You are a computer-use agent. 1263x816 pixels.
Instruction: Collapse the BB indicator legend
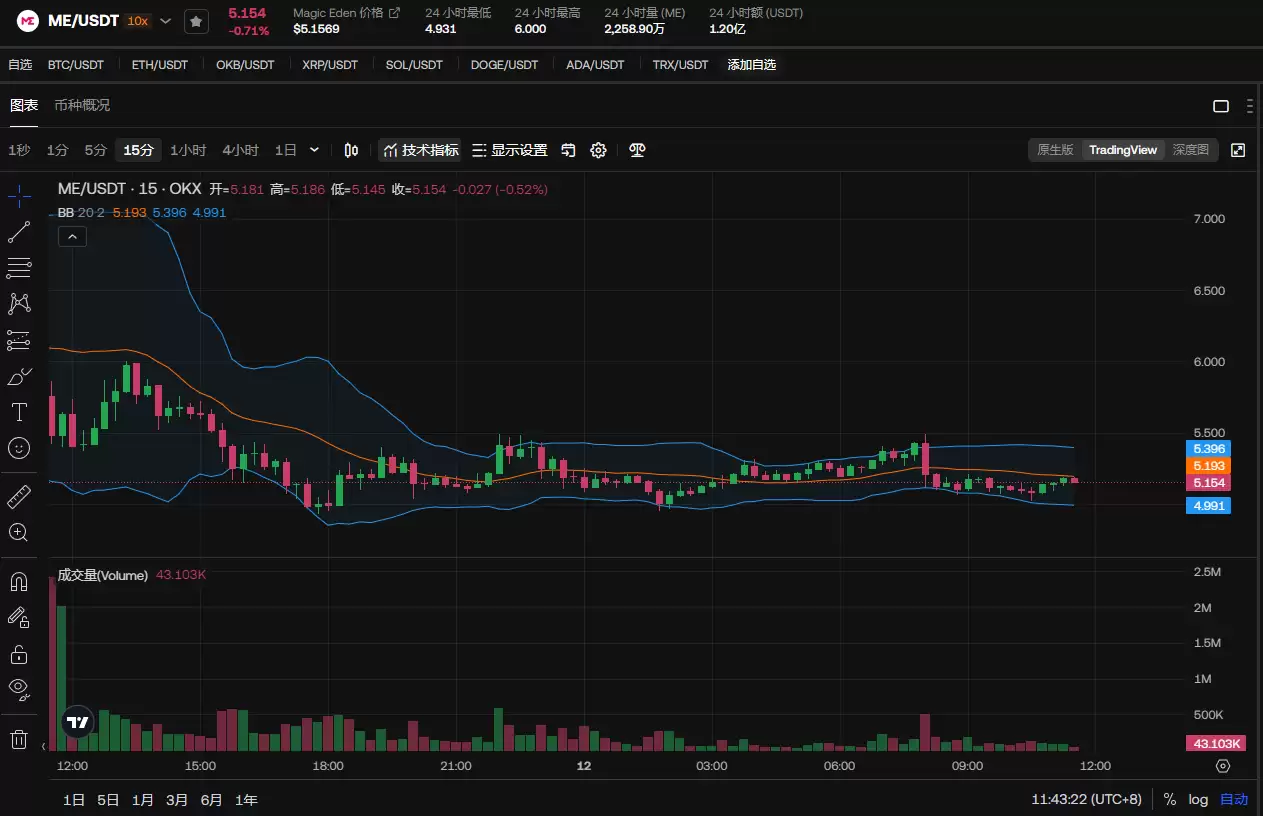click(73, 237)
